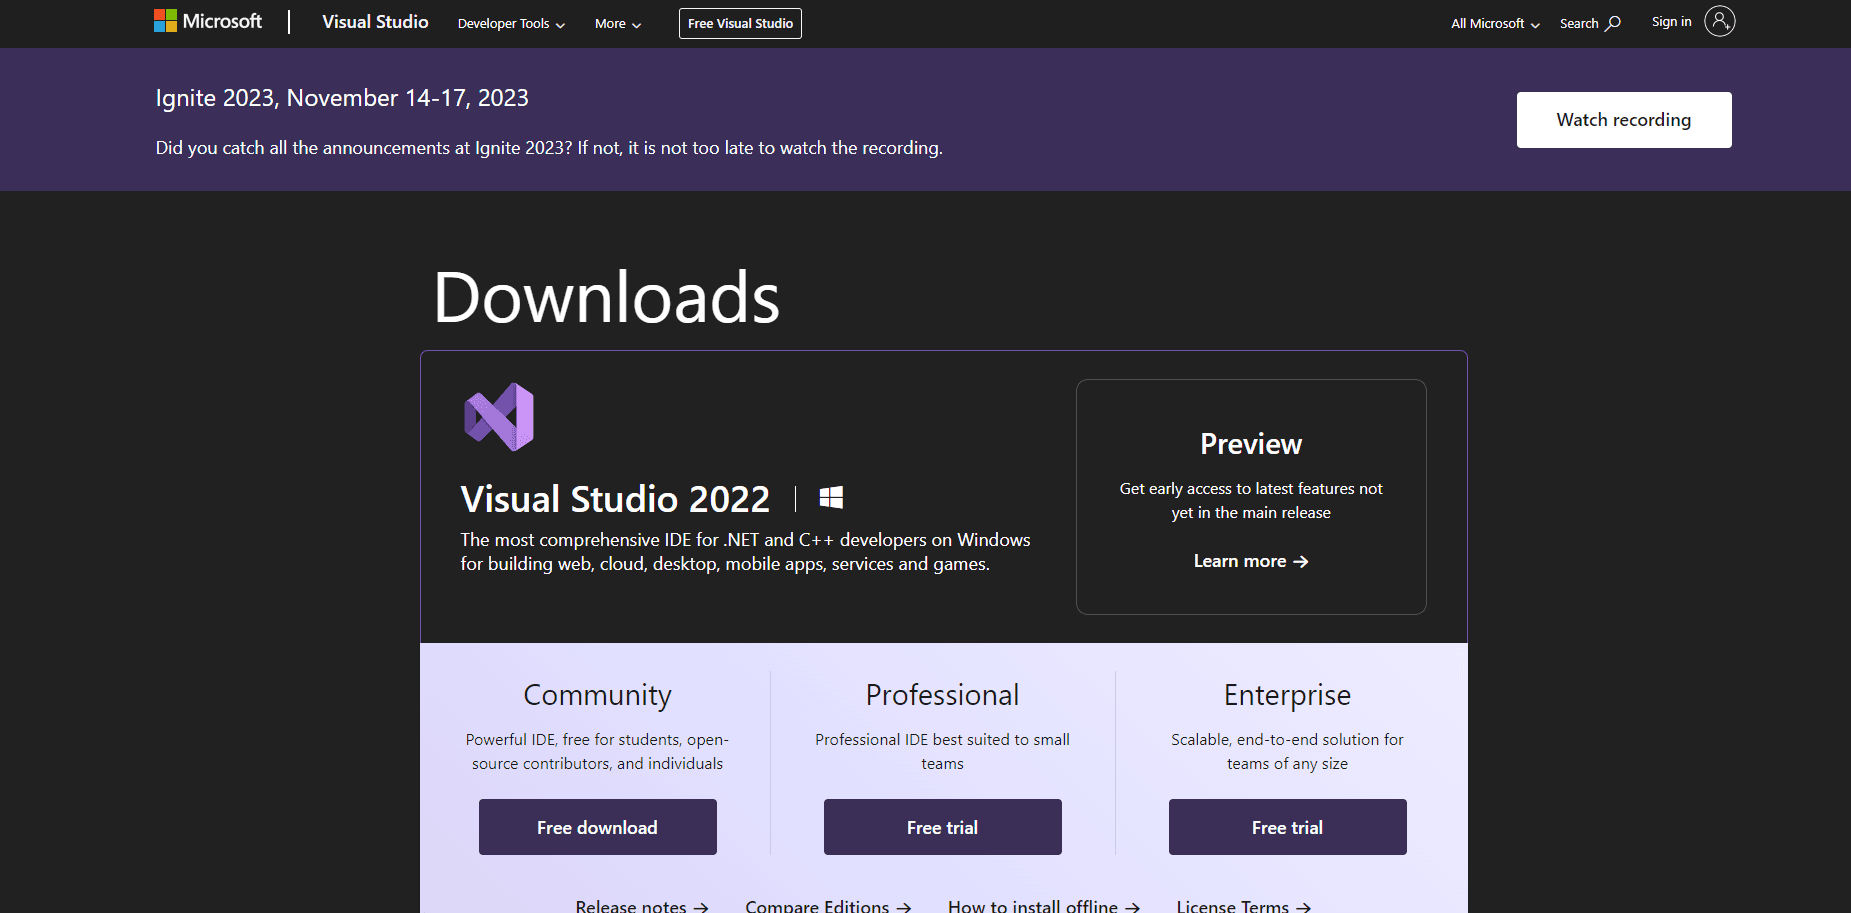Click the Free Visual Studio button
The height and width of the screenshot is (913, 1851).
(x=740, y=24)
